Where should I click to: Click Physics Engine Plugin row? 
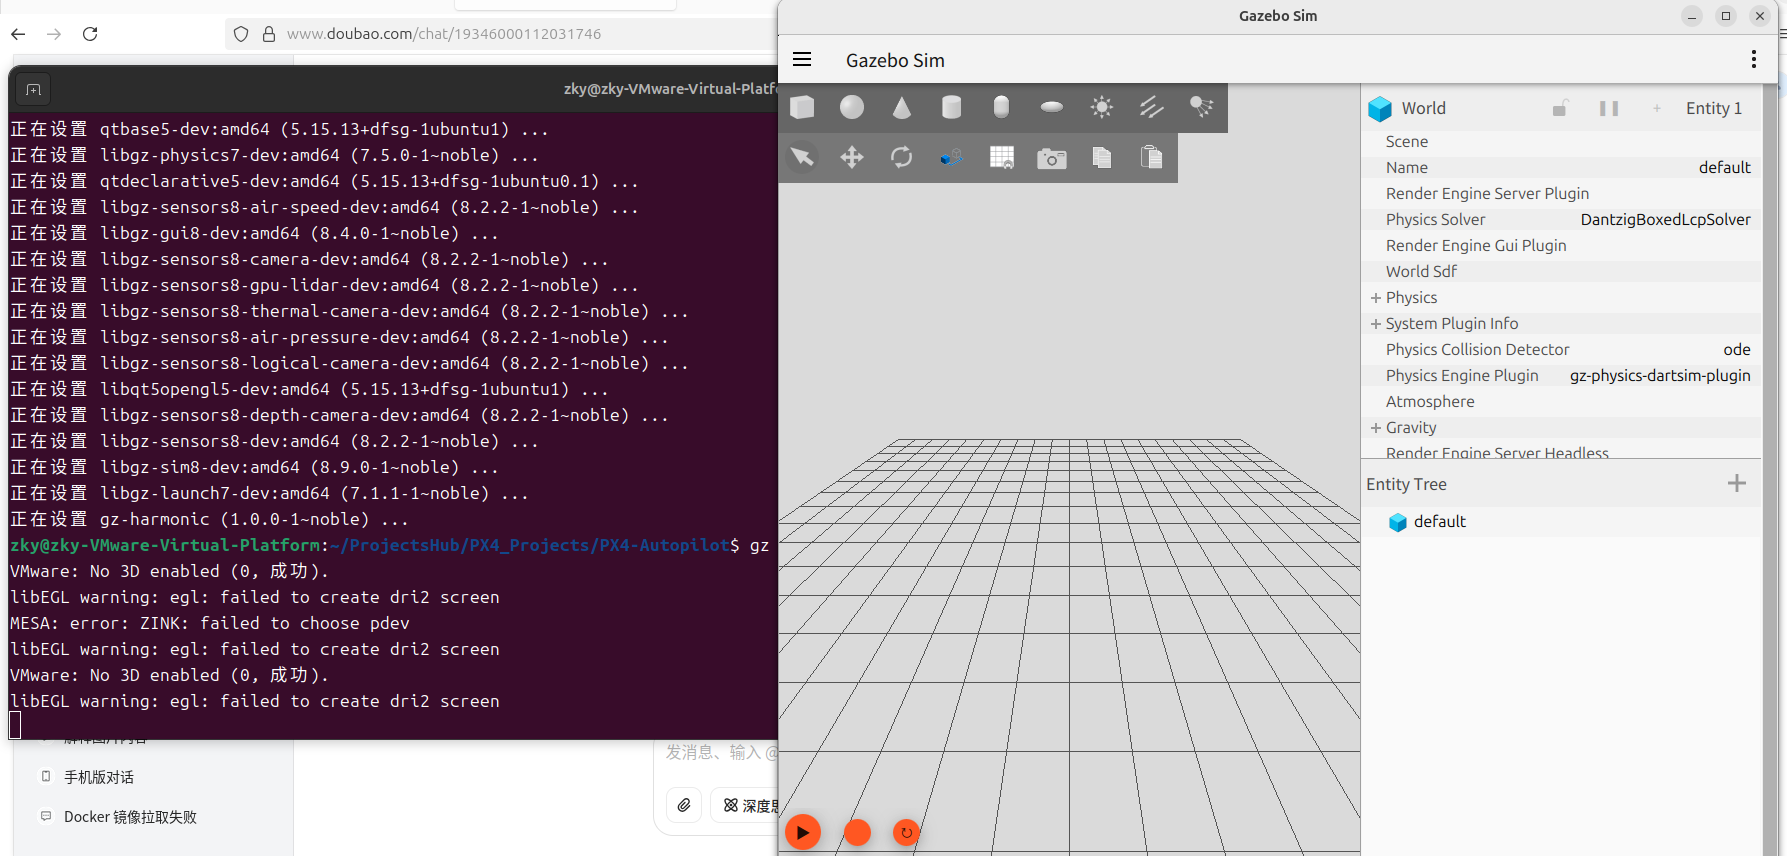pos(1561,376)
